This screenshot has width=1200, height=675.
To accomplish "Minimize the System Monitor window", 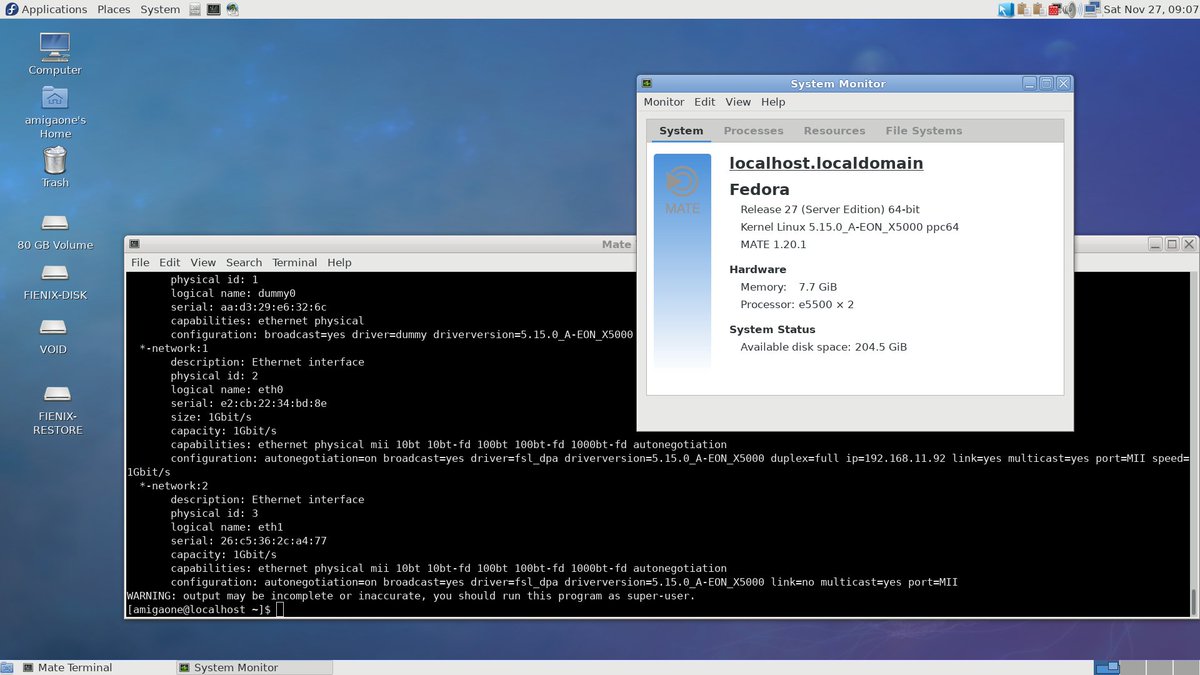I will 1028,84.
